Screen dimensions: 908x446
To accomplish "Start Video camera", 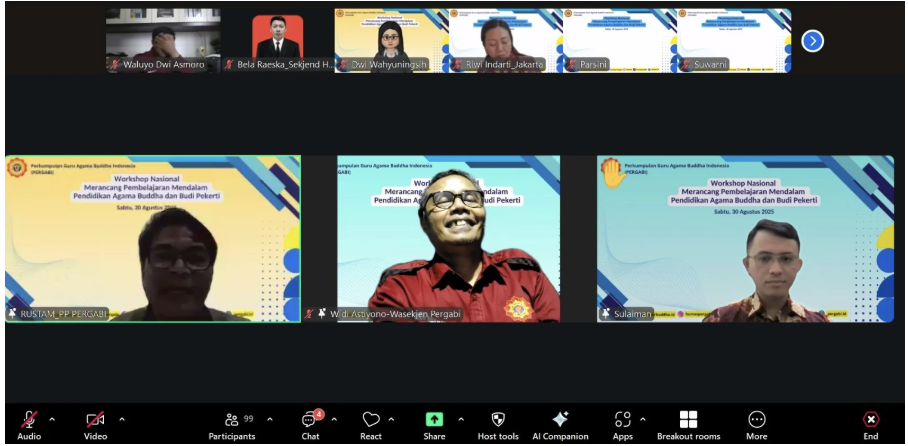I will click(95, 421).
